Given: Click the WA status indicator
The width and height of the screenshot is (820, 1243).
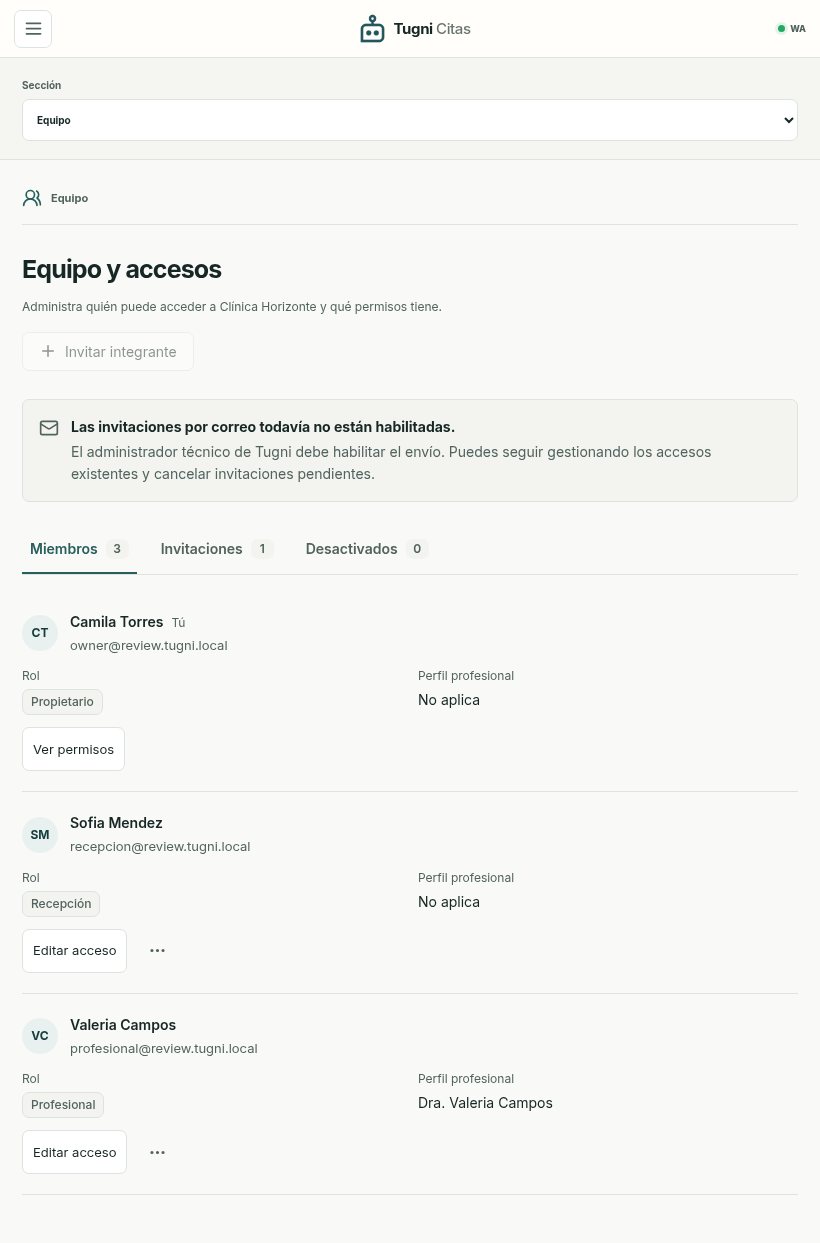Looking at the screenshot, I should point(791,29).
